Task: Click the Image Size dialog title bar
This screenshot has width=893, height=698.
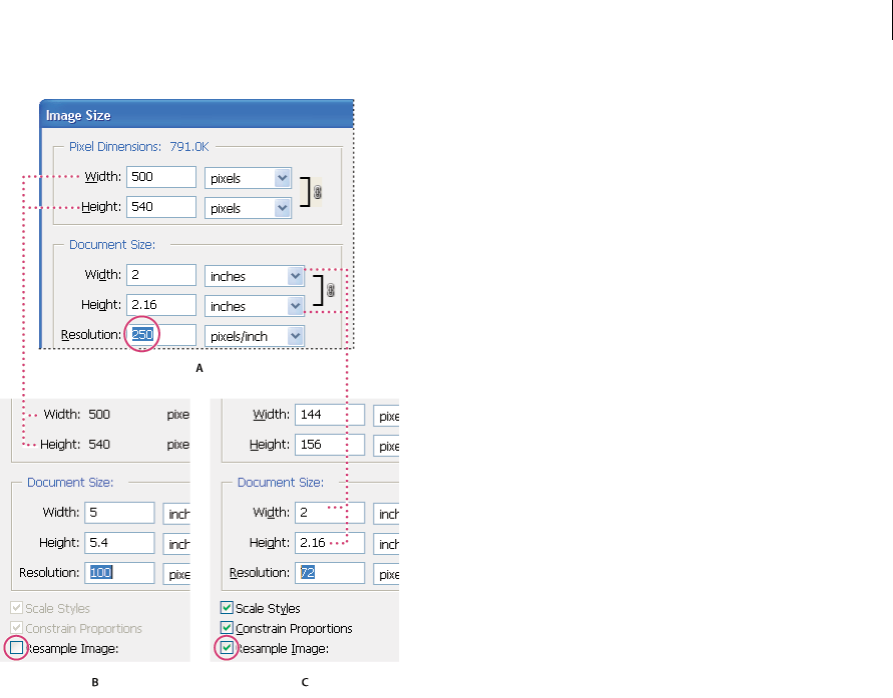Action: click(x=197, y=115)
